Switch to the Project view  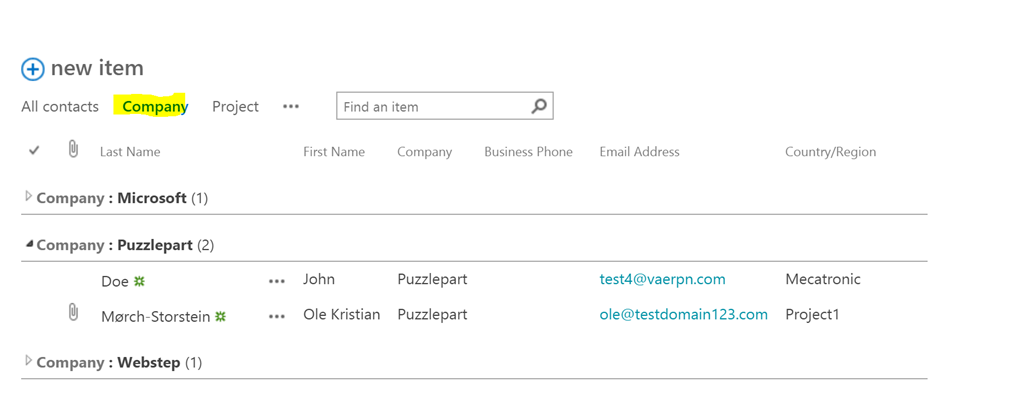[235, 106]
